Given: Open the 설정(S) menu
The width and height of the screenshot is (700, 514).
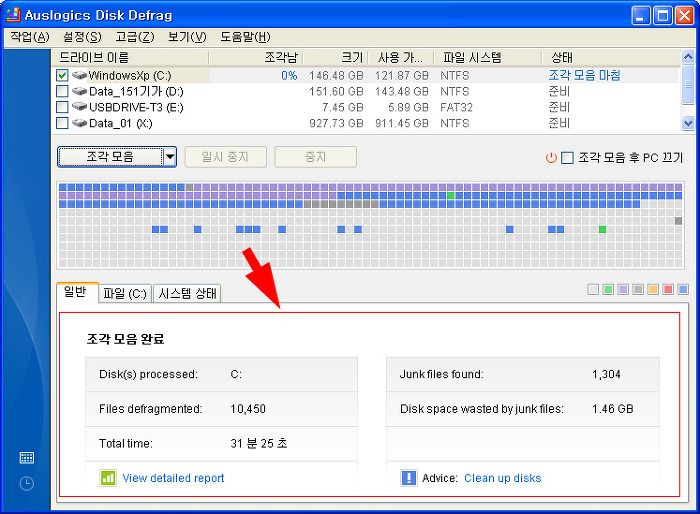Looking at the screenshot, I should 82,37.
